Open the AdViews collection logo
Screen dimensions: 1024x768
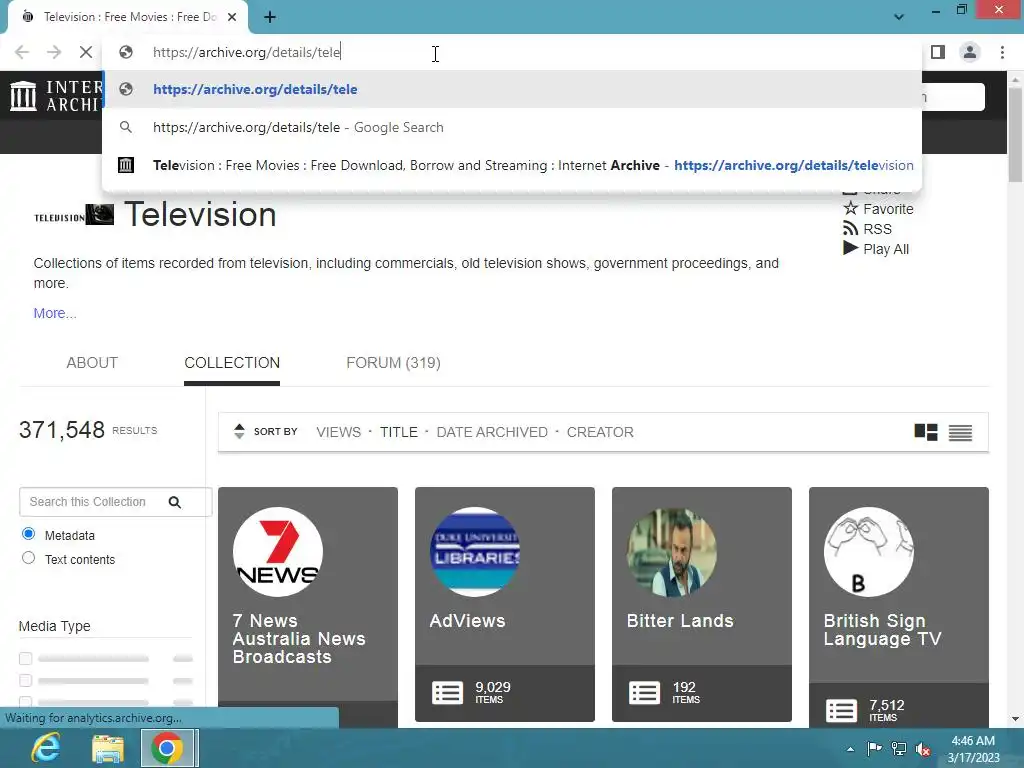pyautogui.click(x=475, y=552)
